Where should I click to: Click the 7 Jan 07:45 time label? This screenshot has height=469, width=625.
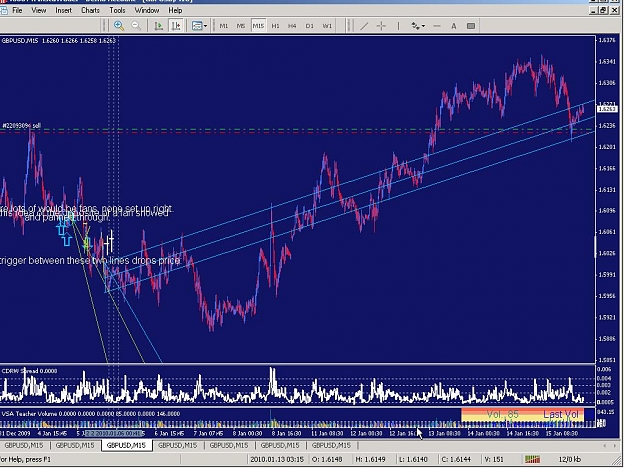(x=210, y=433)
